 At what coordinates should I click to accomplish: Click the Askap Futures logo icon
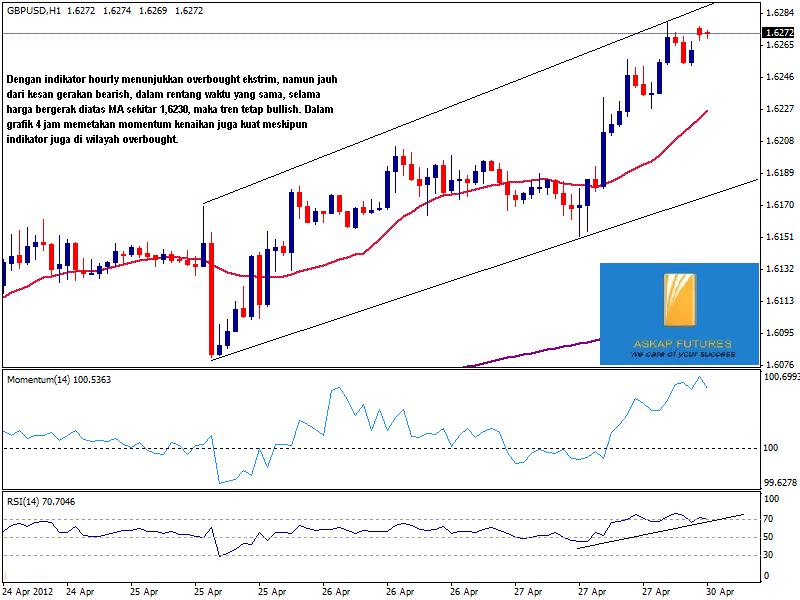pyautogui.click(x=679, y=303)
